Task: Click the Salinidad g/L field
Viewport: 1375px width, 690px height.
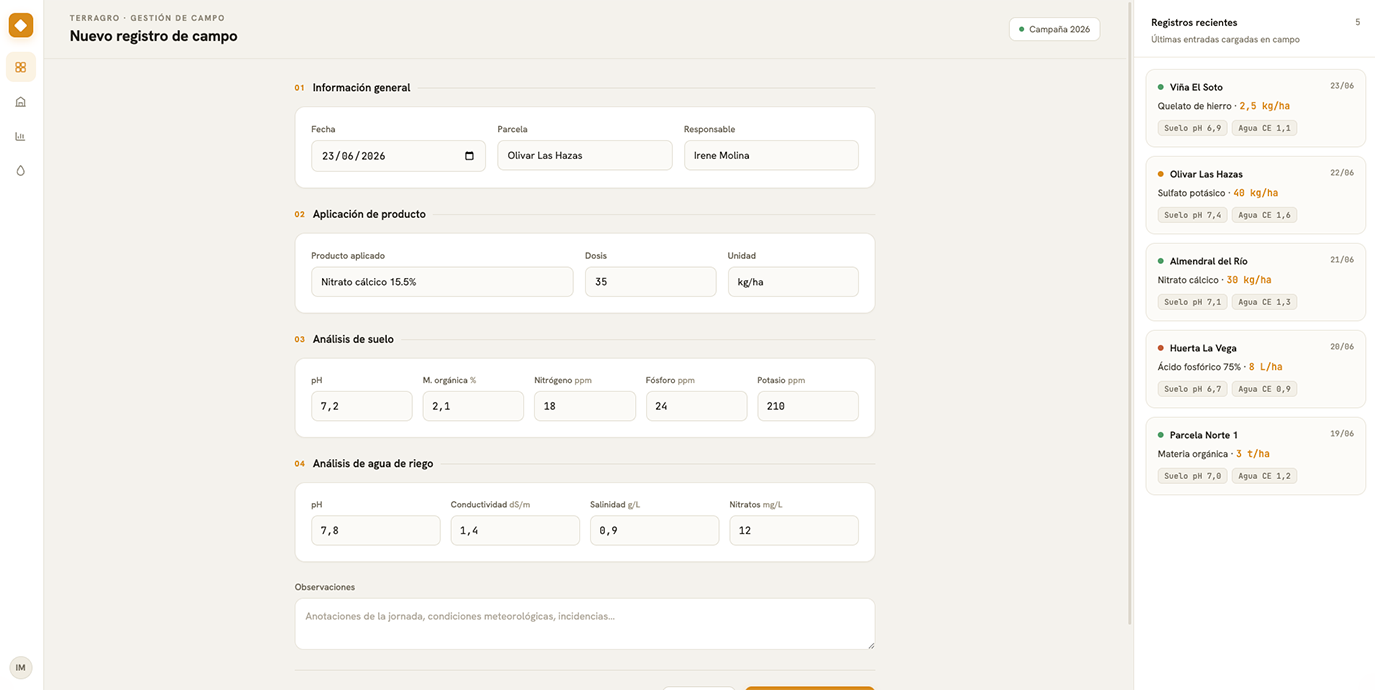Action: (x=654, y=530)
